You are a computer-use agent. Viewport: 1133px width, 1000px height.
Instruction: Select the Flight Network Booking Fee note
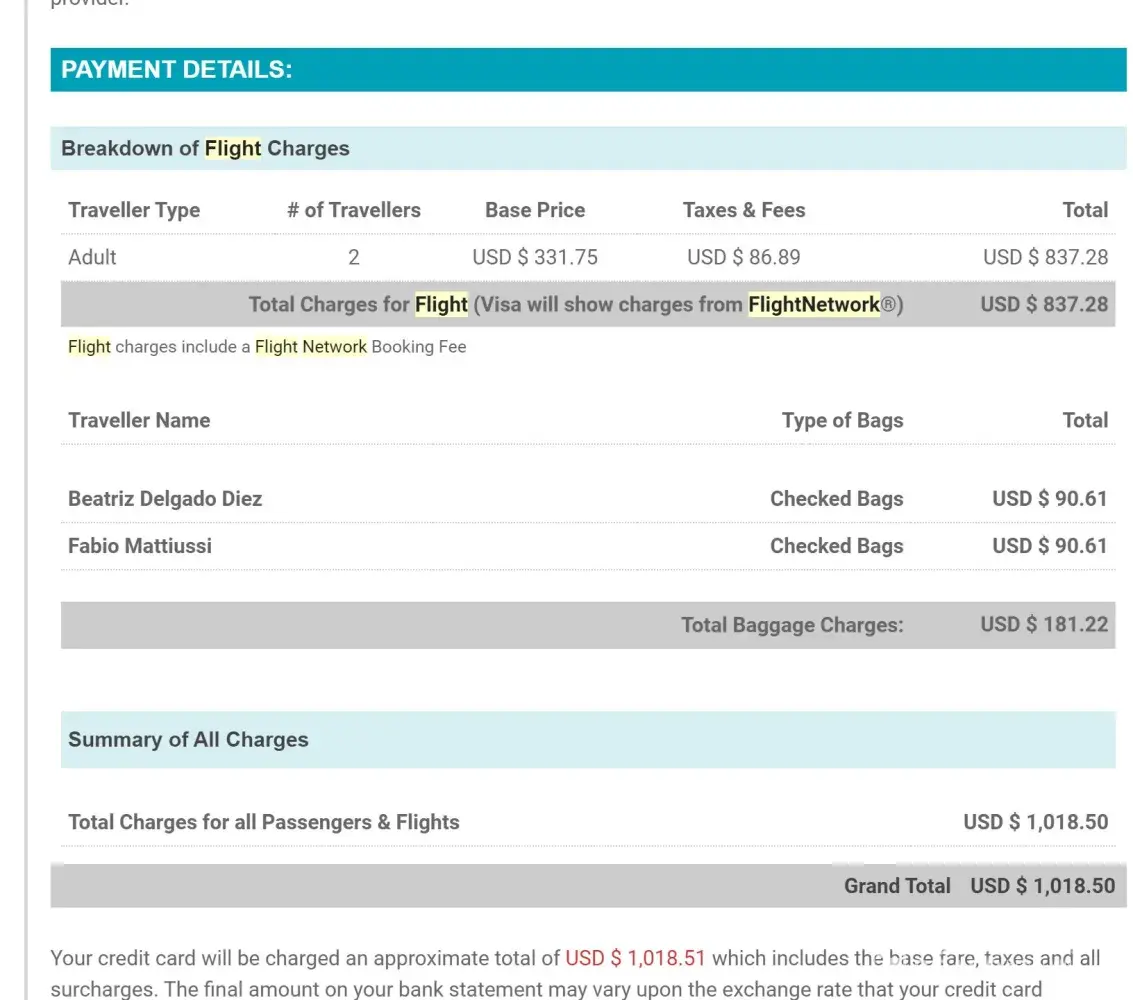267,347
